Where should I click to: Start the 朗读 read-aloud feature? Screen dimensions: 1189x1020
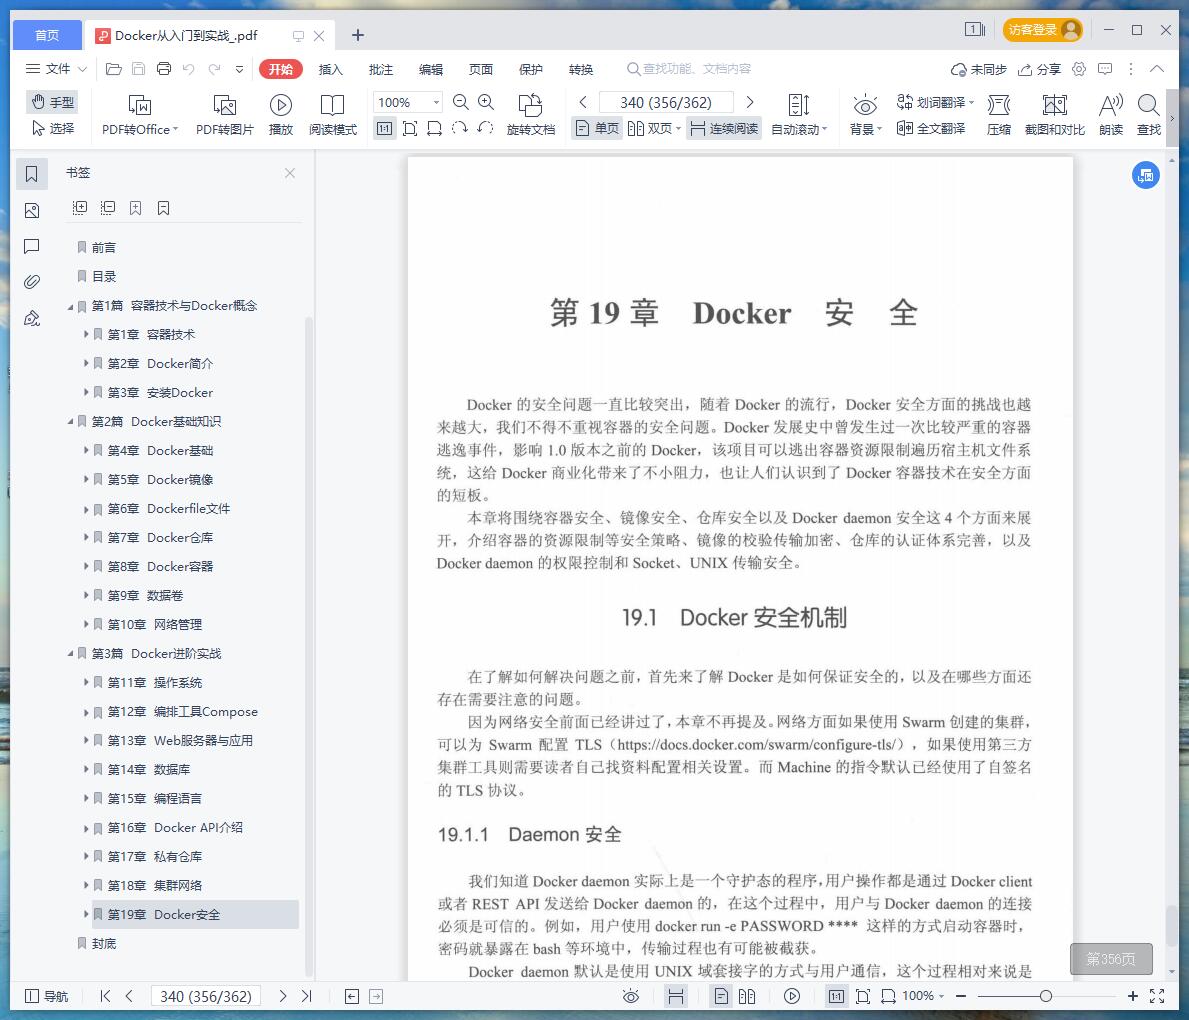click(x=1111, y=115)
